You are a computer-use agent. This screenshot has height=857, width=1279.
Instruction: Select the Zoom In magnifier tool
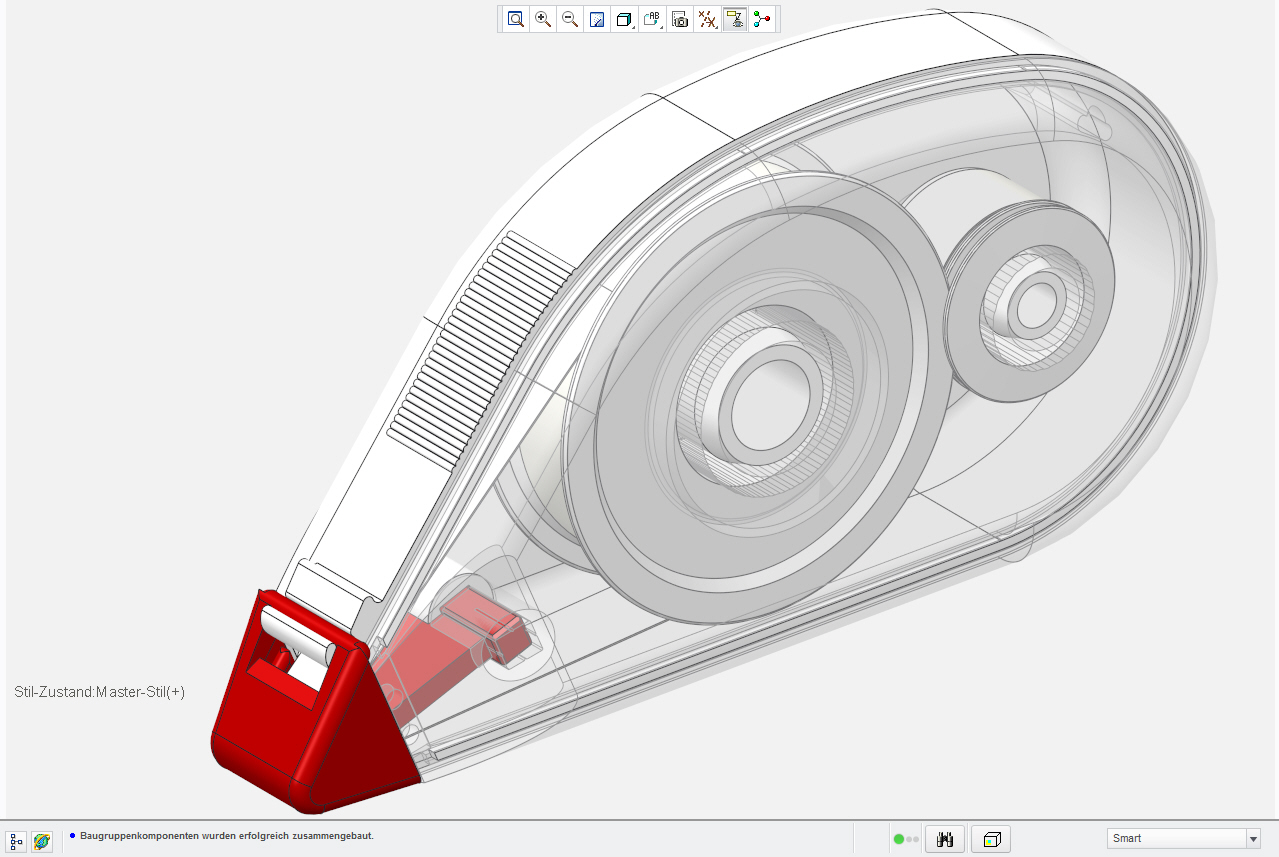pos(543,19)
